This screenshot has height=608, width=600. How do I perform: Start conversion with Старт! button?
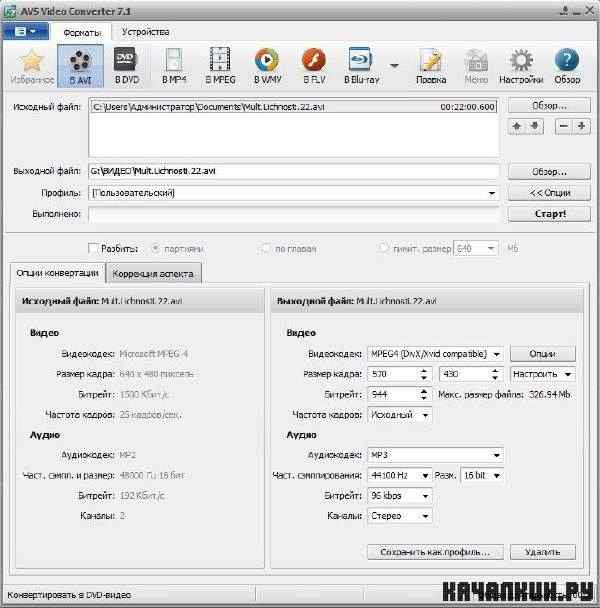pos(549,214)
